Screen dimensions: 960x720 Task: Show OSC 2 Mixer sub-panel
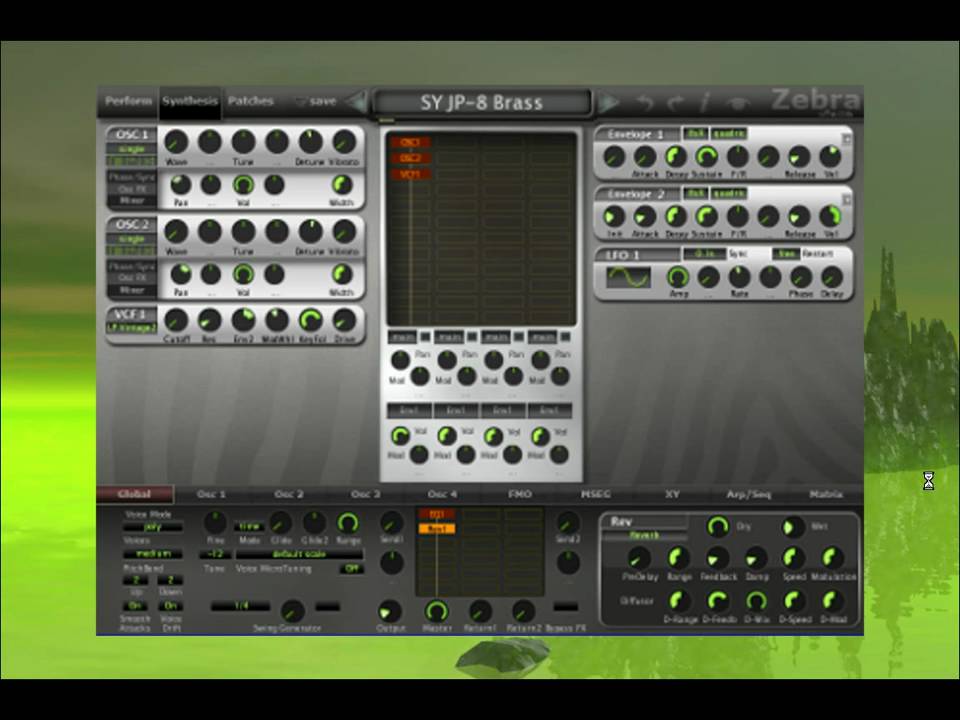pos(132,290)
